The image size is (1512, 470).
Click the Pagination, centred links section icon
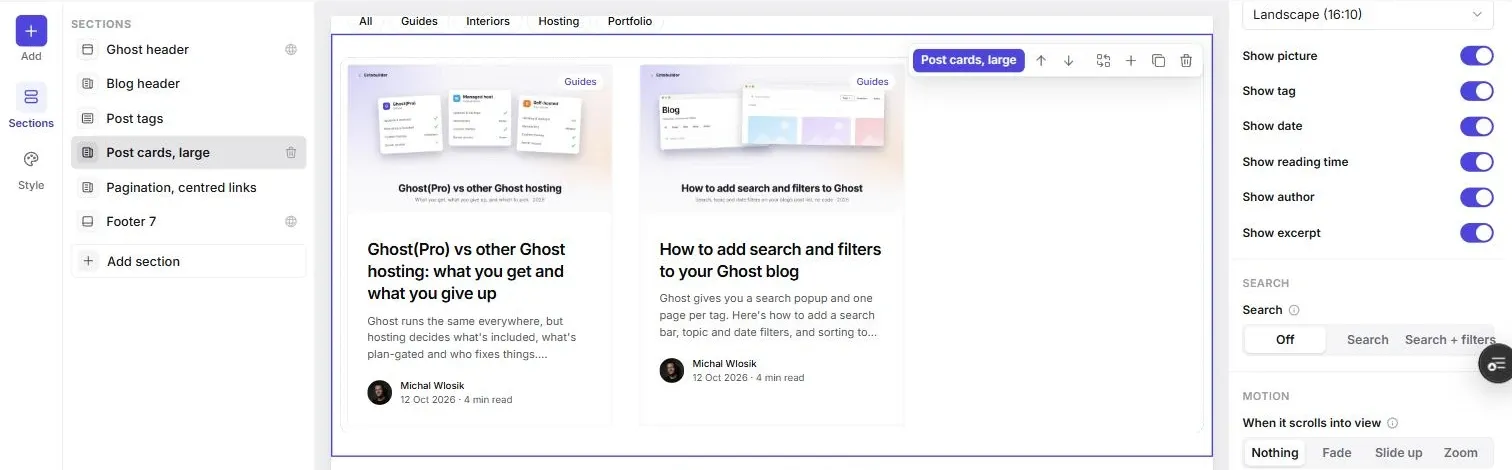click(88, 187)
